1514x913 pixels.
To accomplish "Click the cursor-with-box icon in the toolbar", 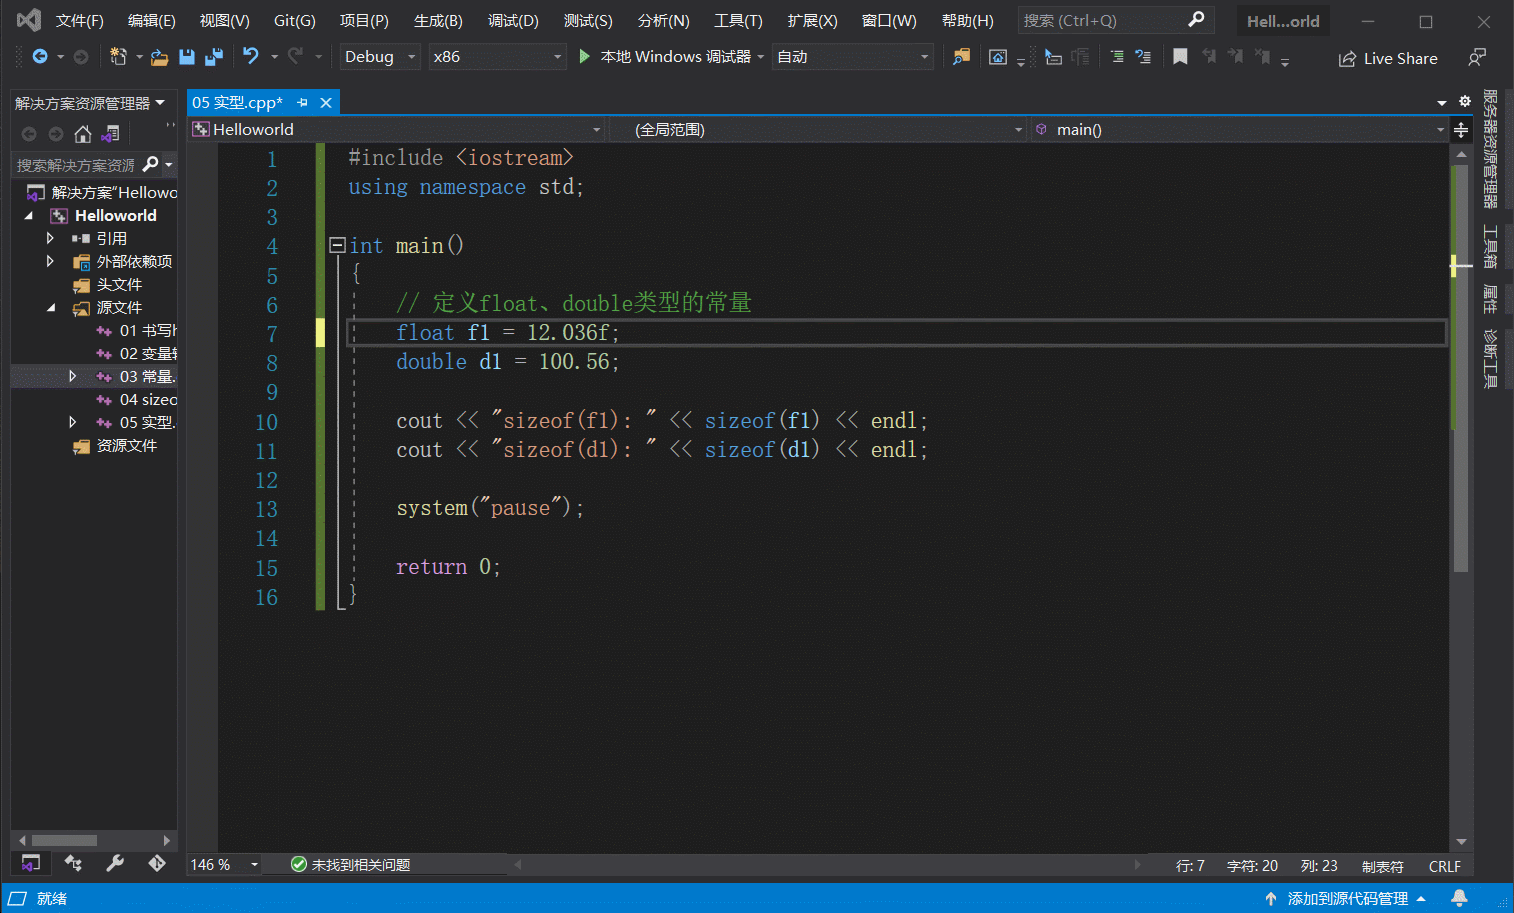I will click(x=1053, y=57).
